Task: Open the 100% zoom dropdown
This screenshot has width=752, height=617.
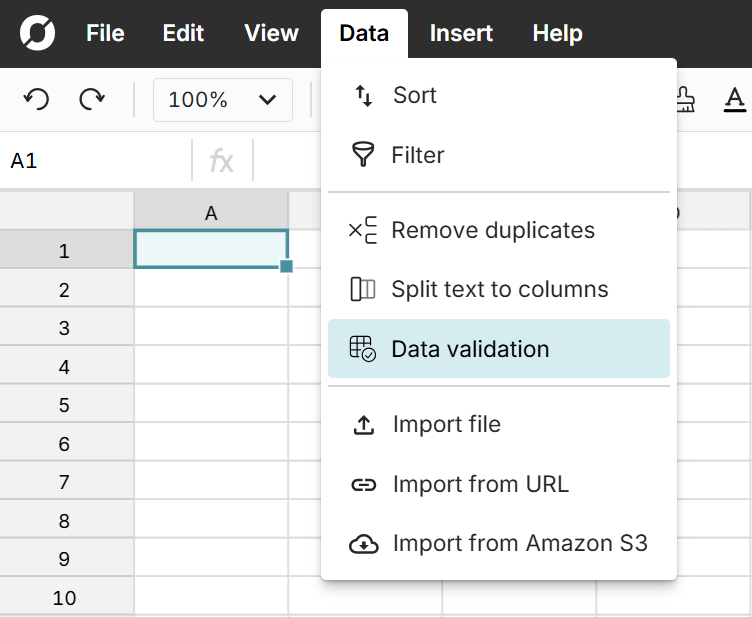Action: click(222, 99)
